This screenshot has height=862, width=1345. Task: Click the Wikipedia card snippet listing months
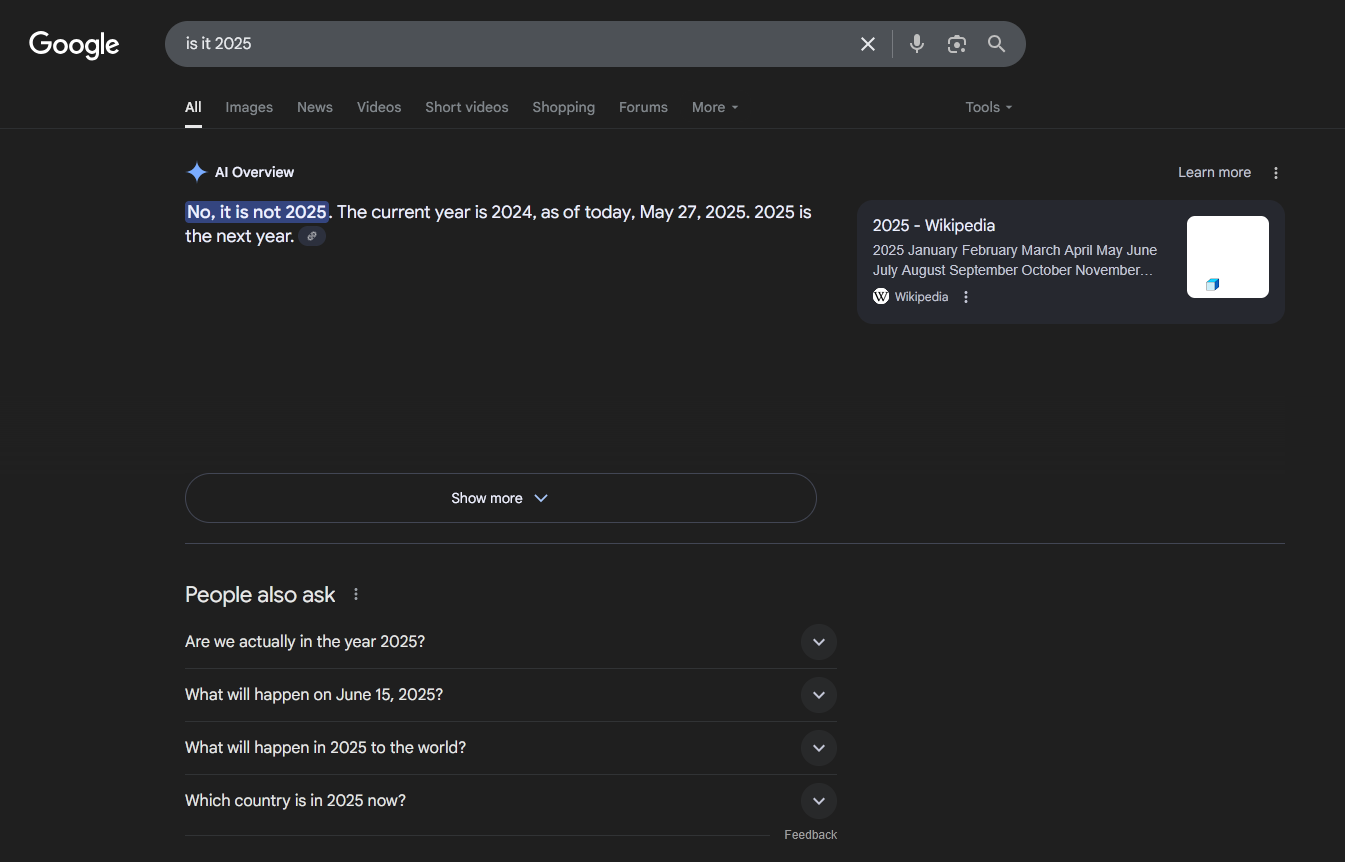(1015, 260)
